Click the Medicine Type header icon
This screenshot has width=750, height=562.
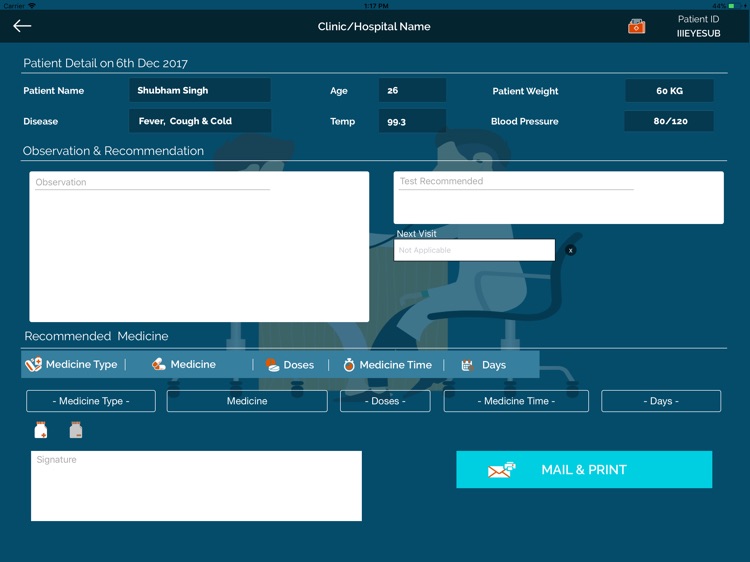pyautogui.click(x=33, y=364)
